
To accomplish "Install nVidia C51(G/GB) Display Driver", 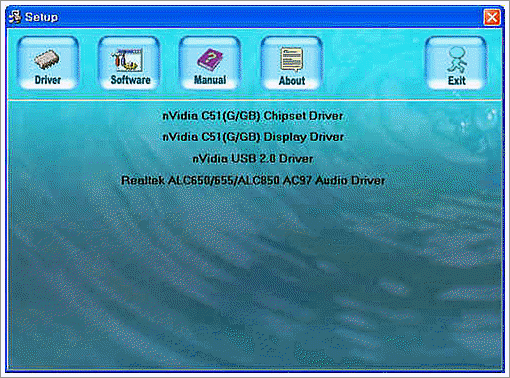I will [253, 137].
